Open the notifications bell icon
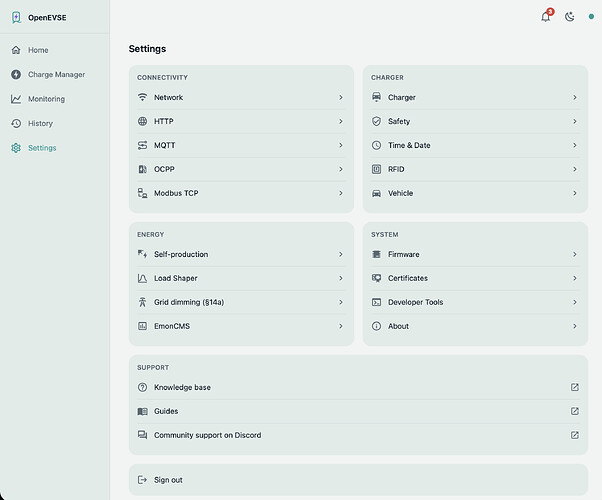This screenshot has width=602, height=500. click(546, 17)
